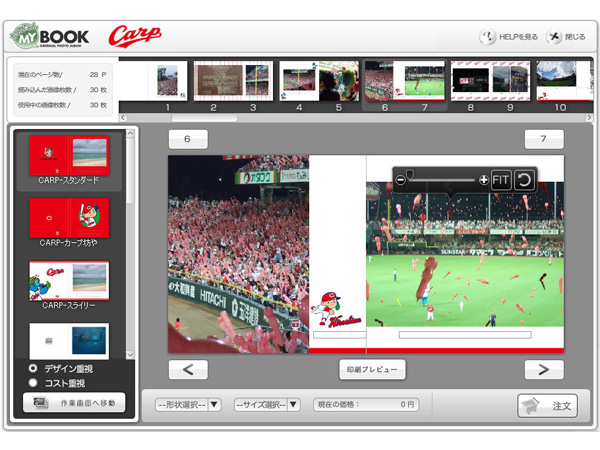Choose the whale shark template thumbnail
The height and width of the screenshot is (450, 600).
pyautogui.click(x=69, y=341)
